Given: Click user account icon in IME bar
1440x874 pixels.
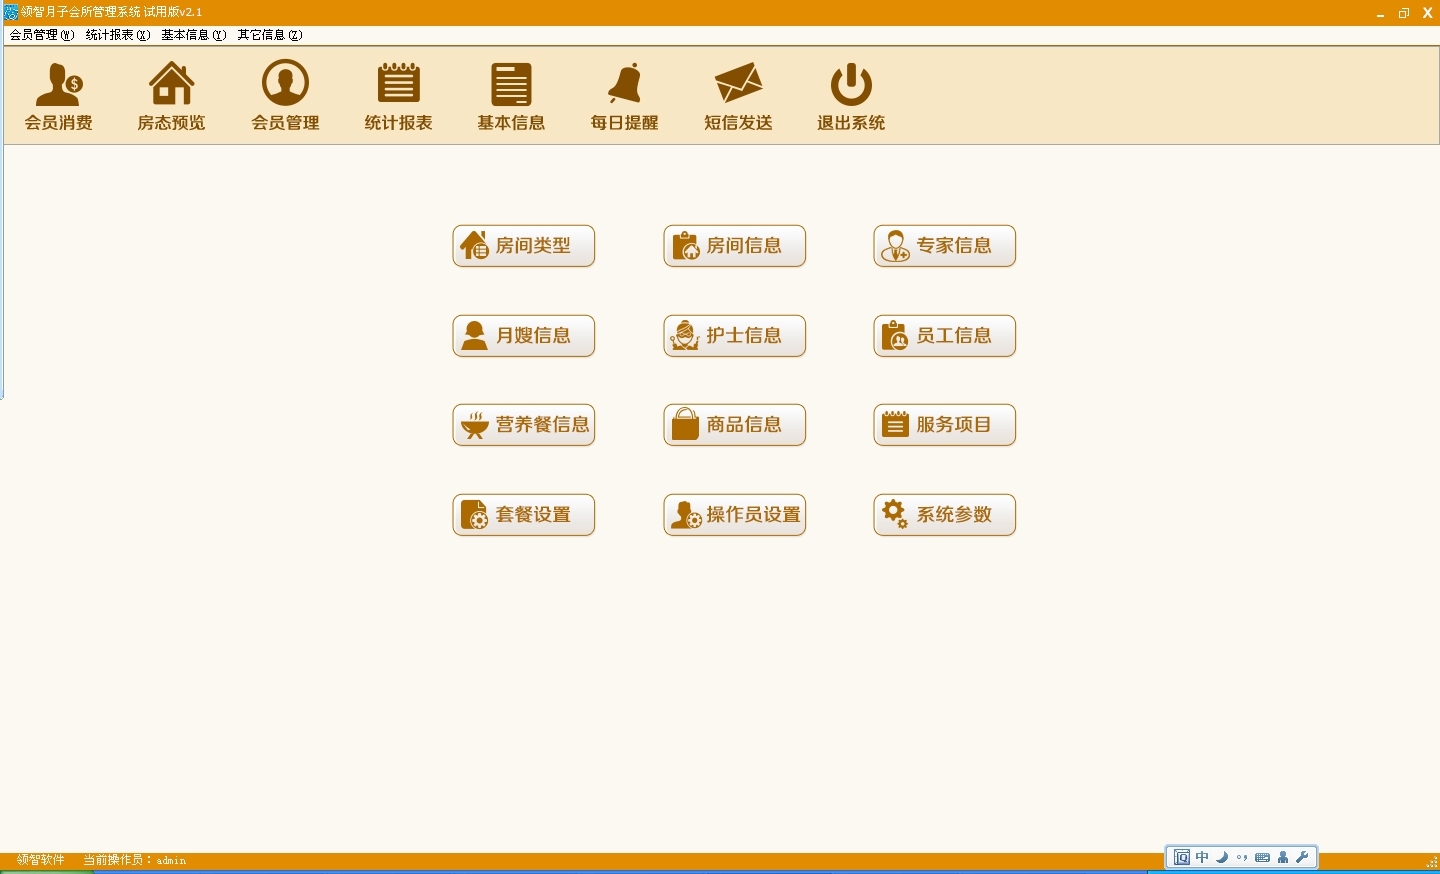Looking at the screenshot, I should coord(1283,857).
